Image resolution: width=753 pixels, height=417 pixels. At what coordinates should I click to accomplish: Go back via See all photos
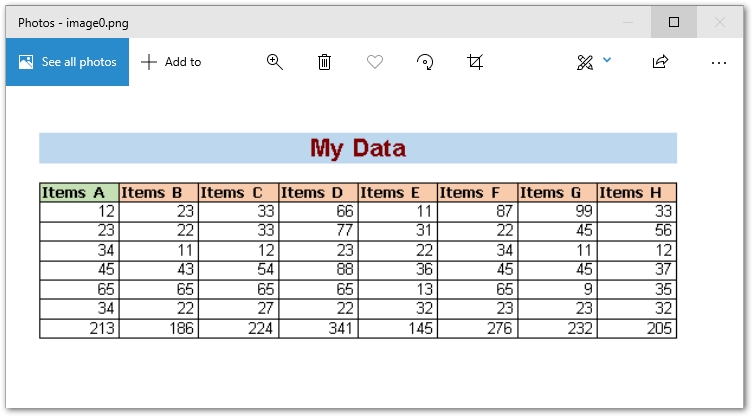point(67,62)
